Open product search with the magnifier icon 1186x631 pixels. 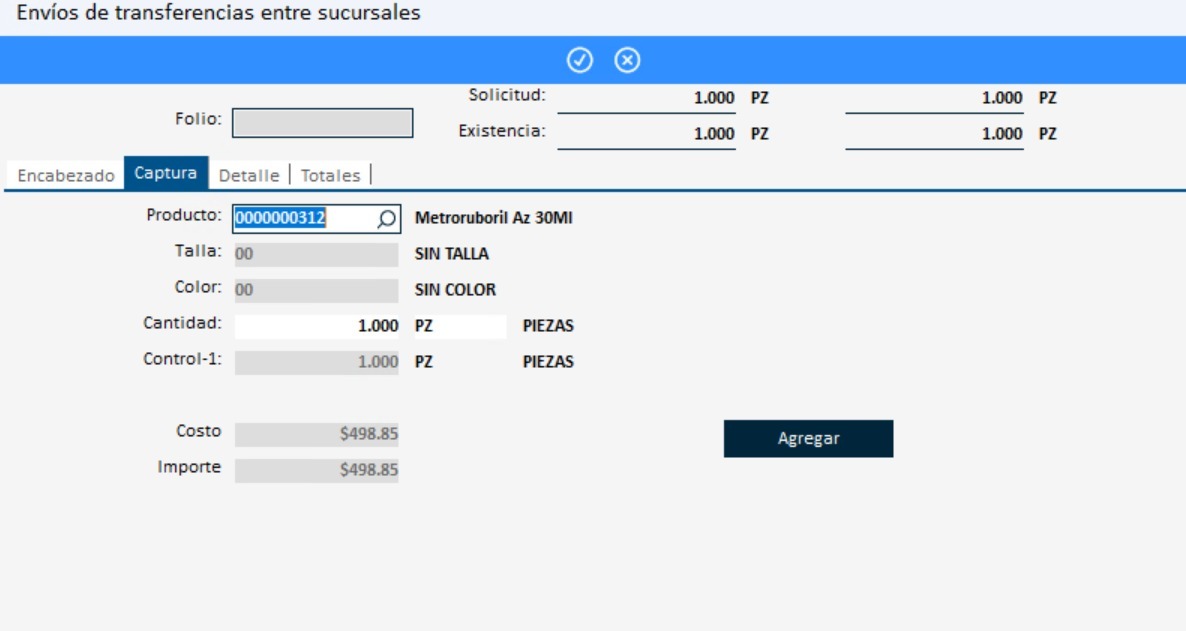(386, 219)
